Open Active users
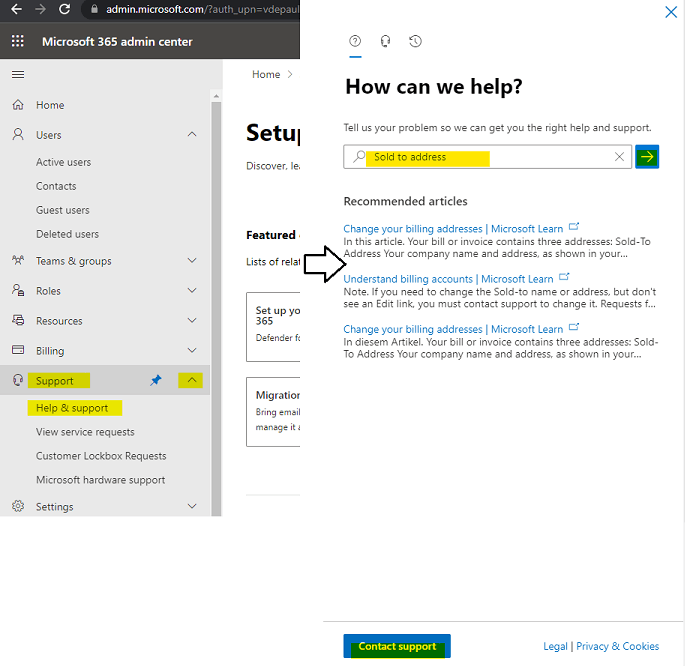Image resolution: width=685 pixels, height=666 pixels. tap(64, 162)
